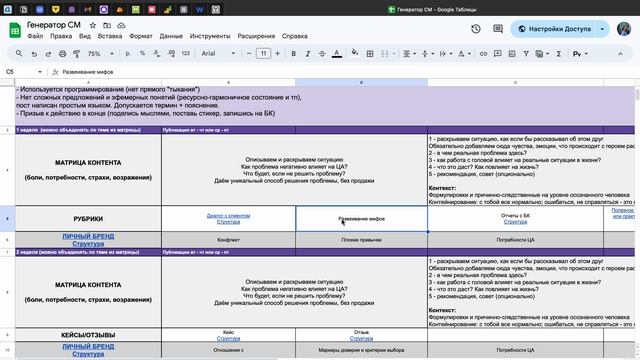Collapse the menus with the chevron
Viewport: 640px width, 360px height.
point(620,53)
